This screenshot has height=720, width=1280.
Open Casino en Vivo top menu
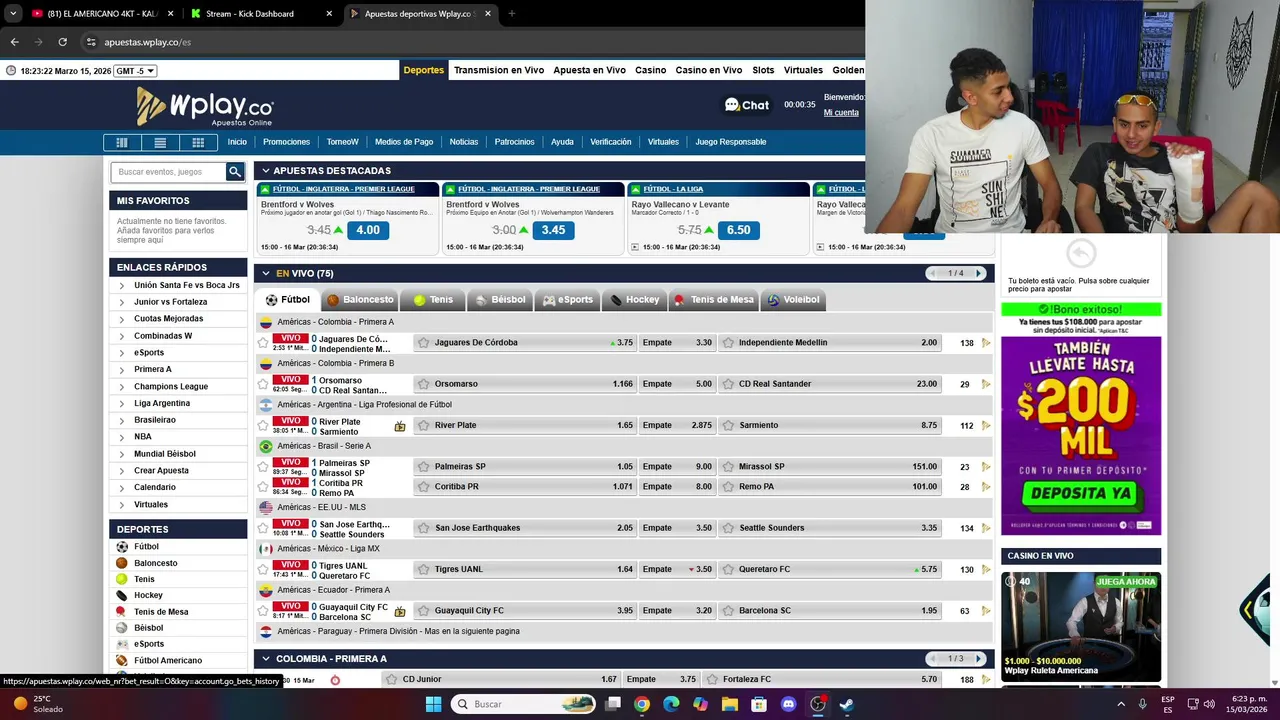(x=708, y=70)
